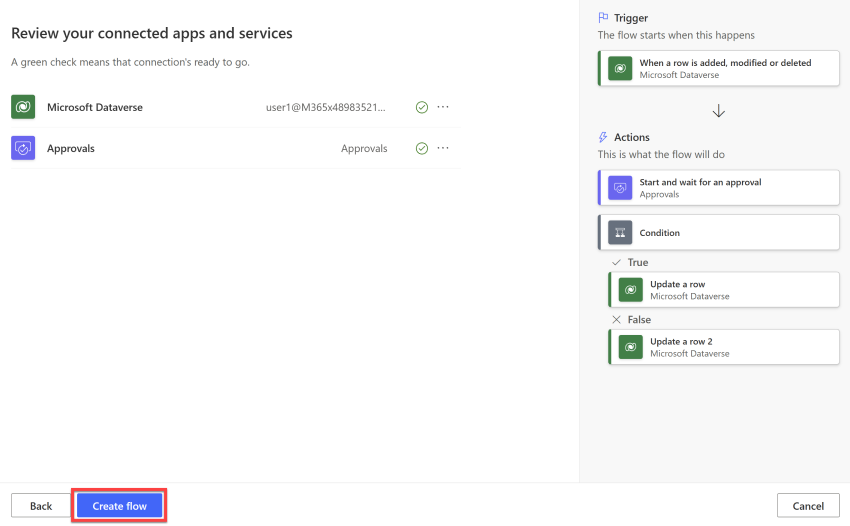This screenshot has height=526, width=850.
Task: Click the 'A green check means' description text
Action: (130, 62)
